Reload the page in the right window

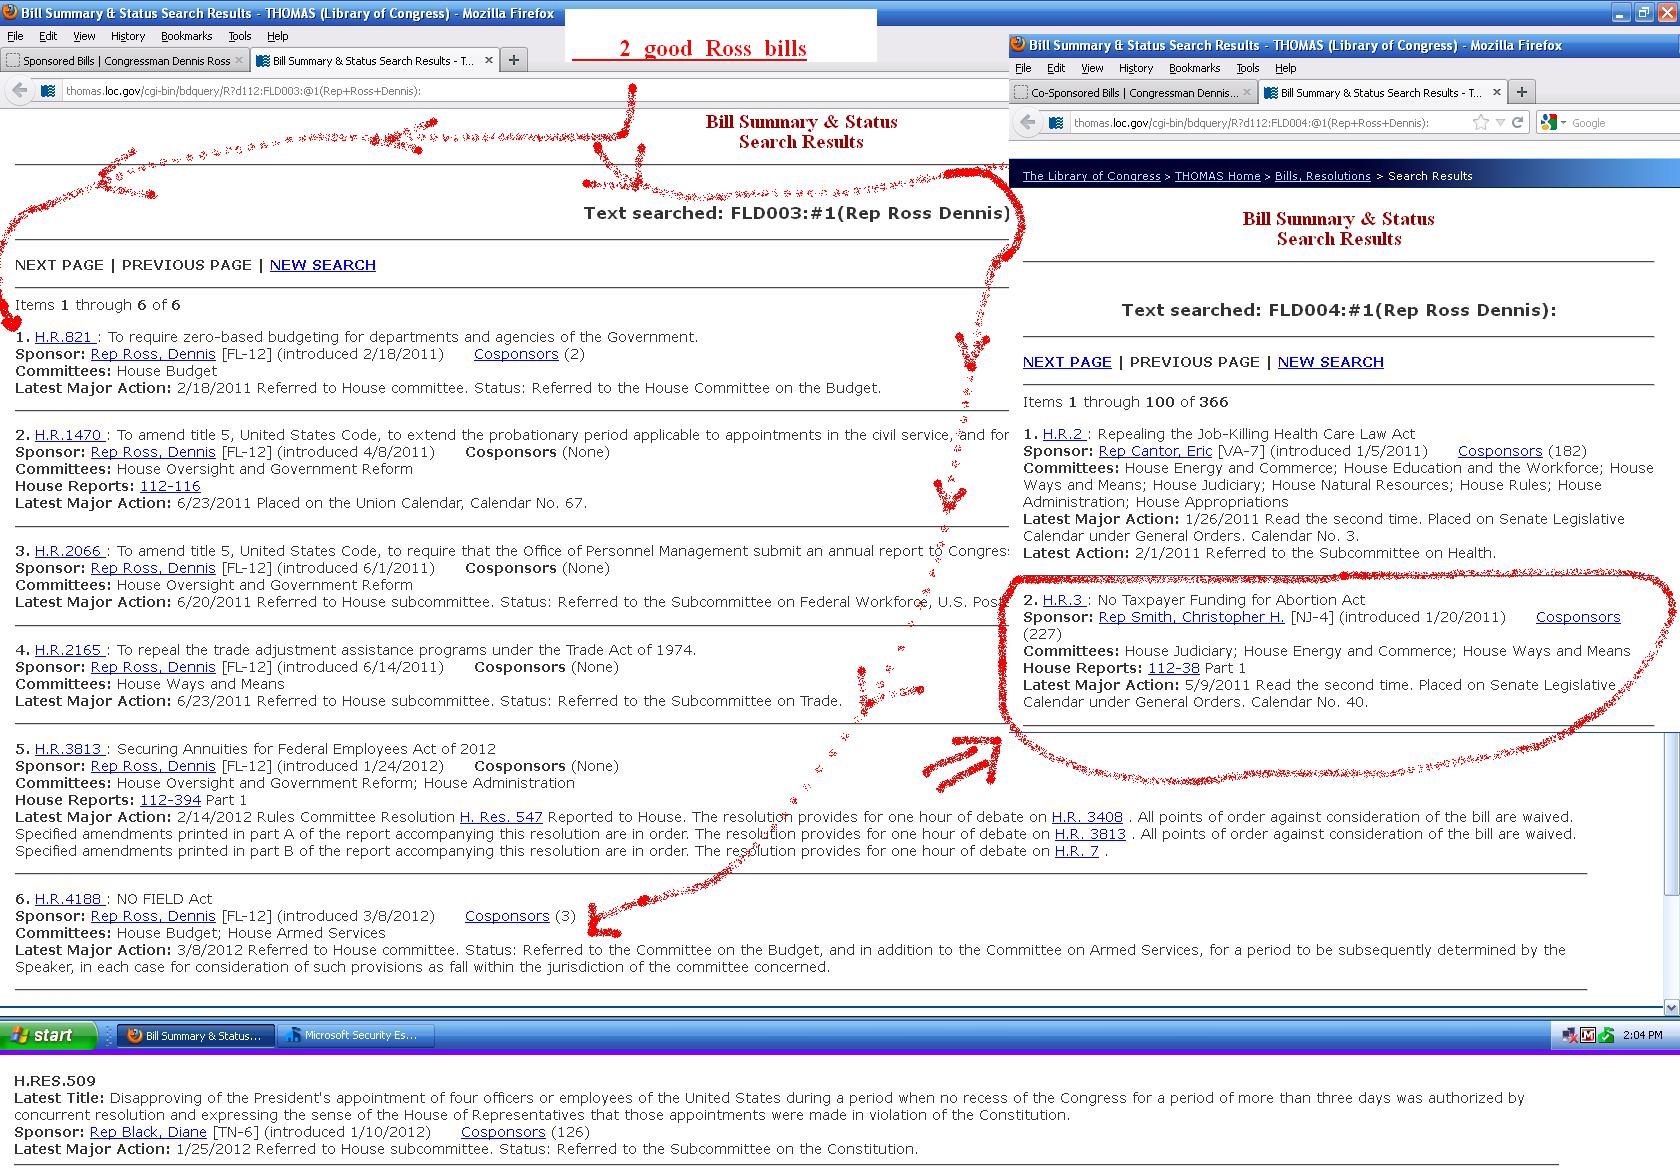pos(1517,123)
